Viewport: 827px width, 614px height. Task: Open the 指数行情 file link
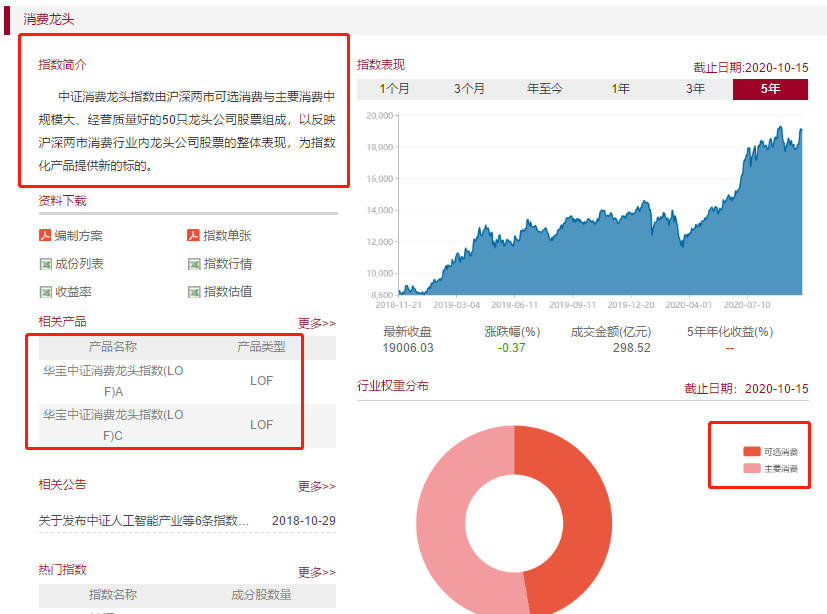click(228, 264)
